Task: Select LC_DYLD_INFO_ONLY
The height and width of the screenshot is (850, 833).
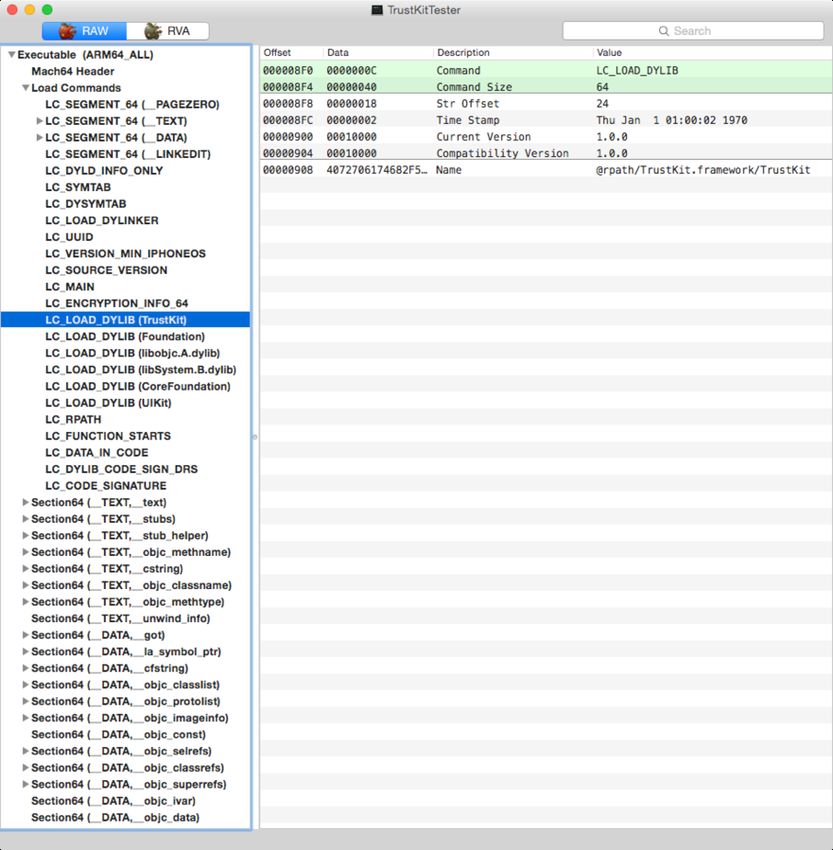Action: [x=104, y=171]
